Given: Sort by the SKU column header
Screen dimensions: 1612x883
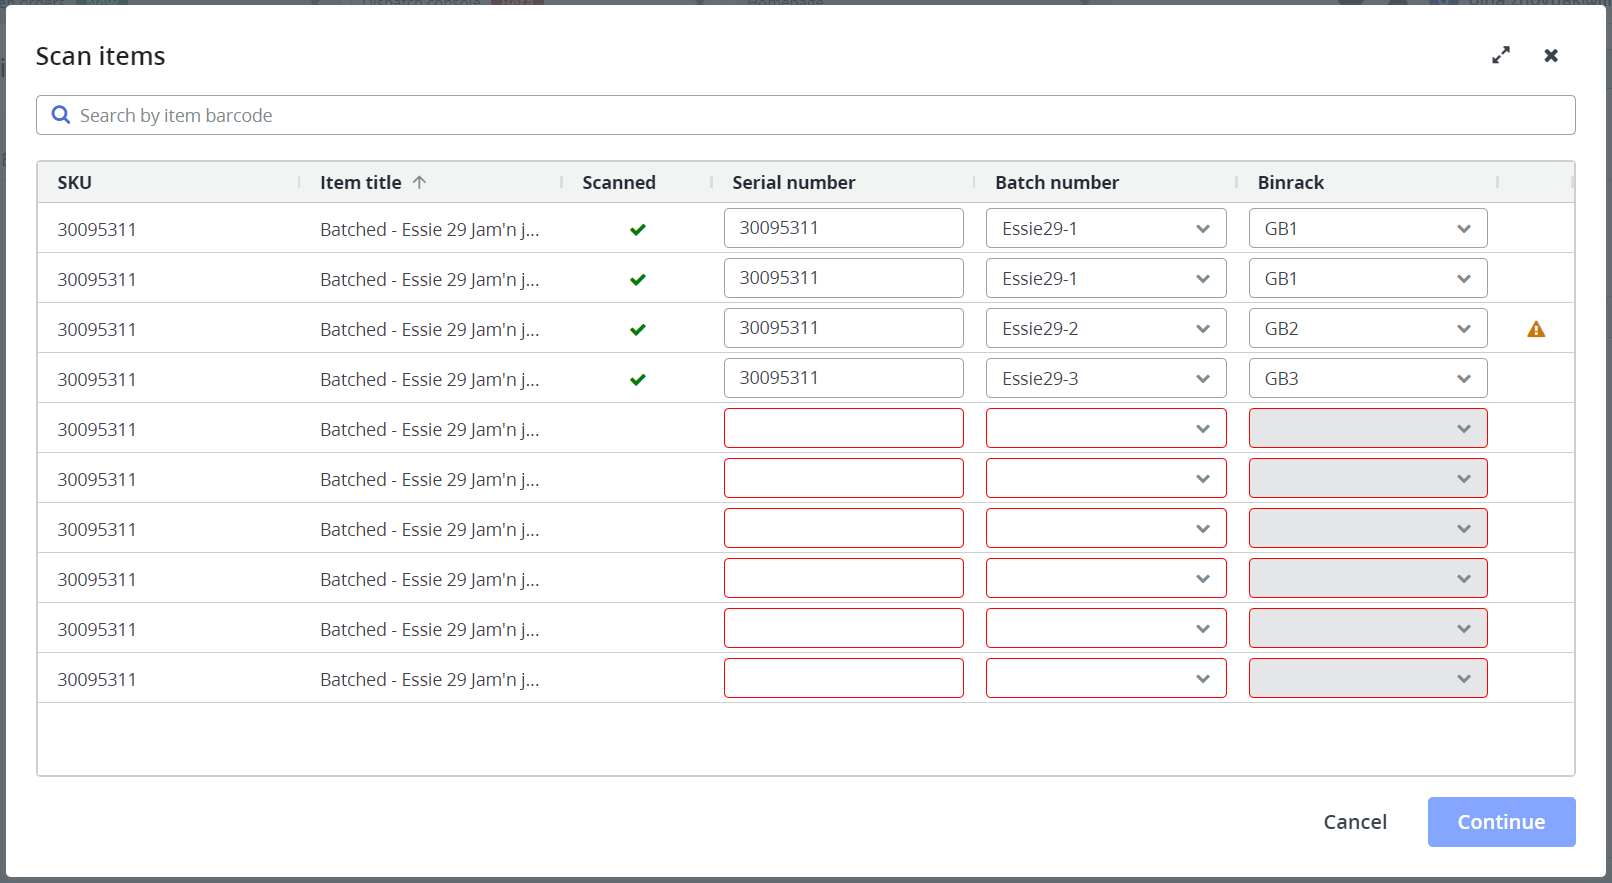Looking at the screenshot, I should click(x=75, y=183).
